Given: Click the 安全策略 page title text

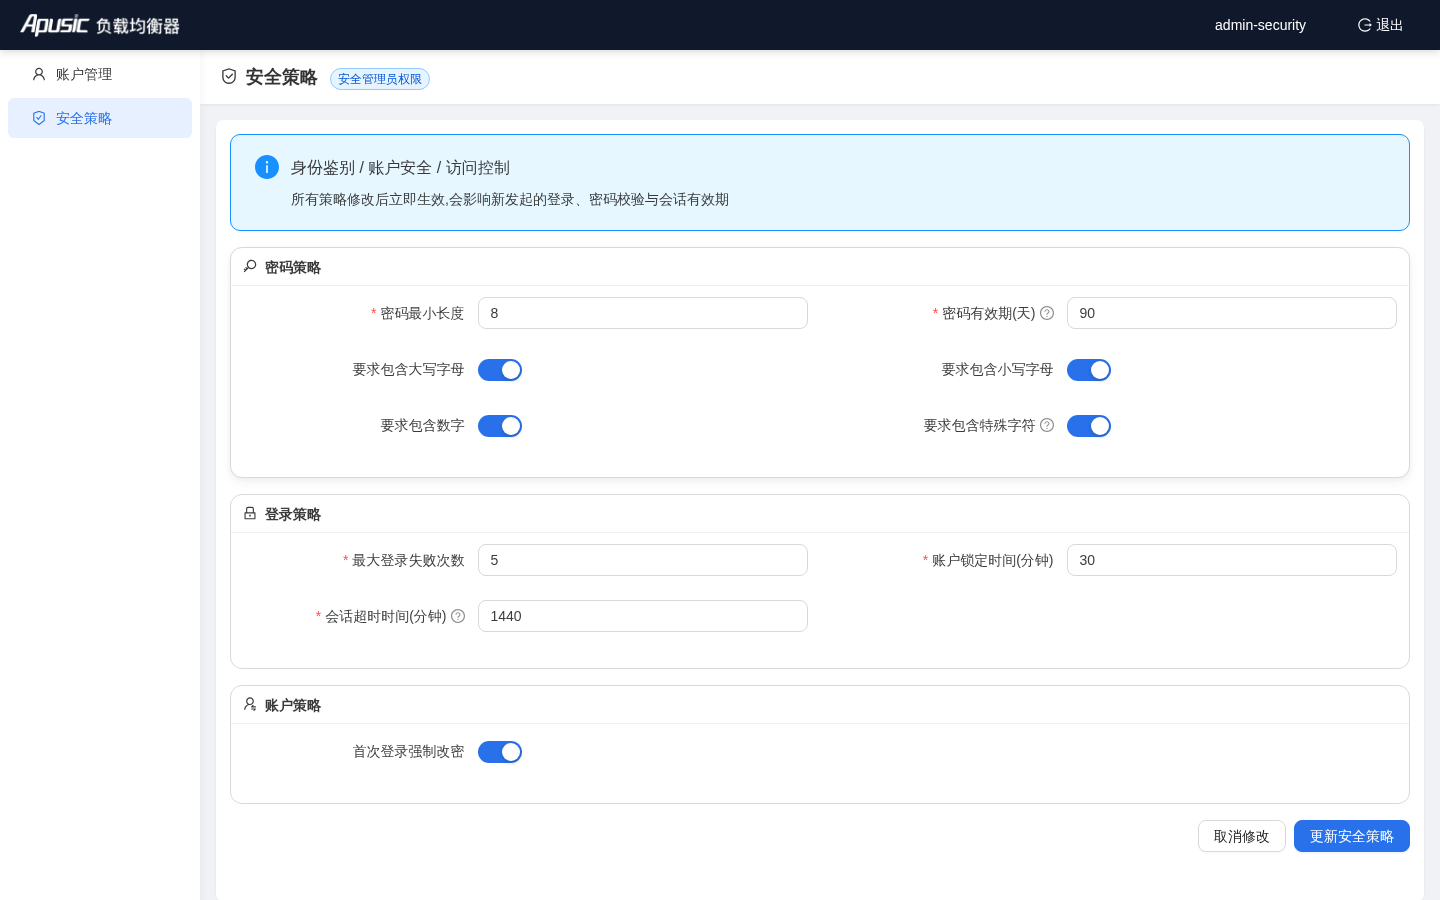Looking at the screenshot, I should click(281, 77).
